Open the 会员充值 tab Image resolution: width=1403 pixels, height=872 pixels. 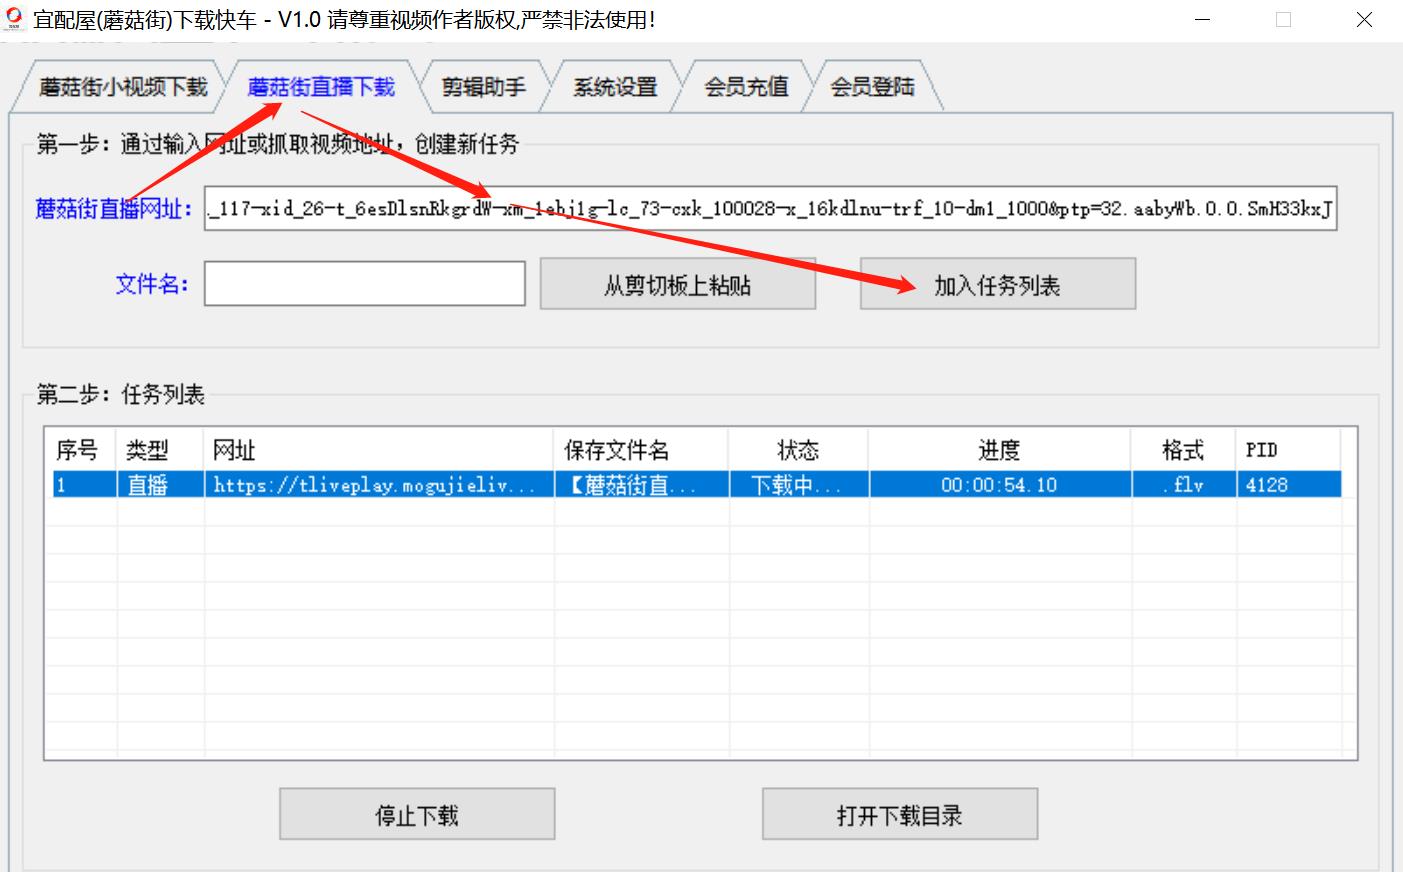(x=746, y=87)
